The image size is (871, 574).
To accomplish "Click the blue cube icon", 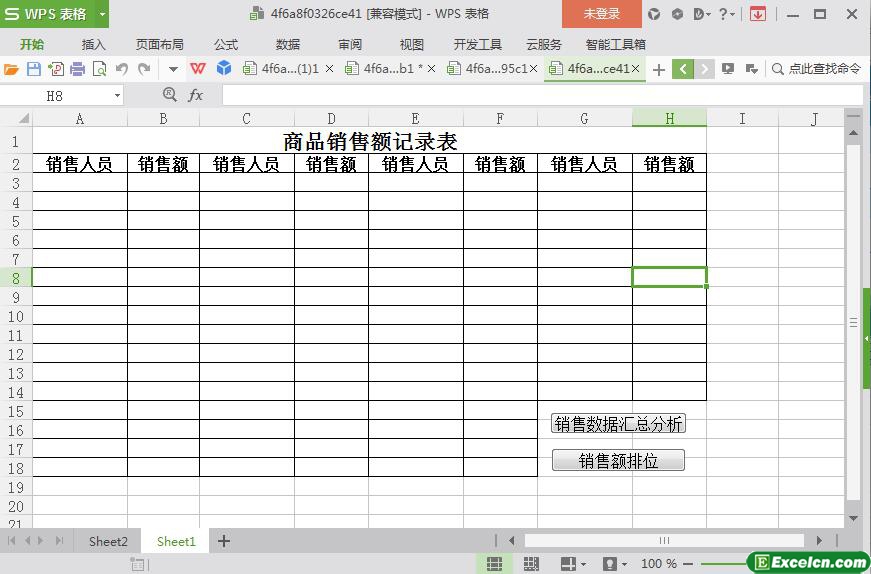I will pos(224,68).
